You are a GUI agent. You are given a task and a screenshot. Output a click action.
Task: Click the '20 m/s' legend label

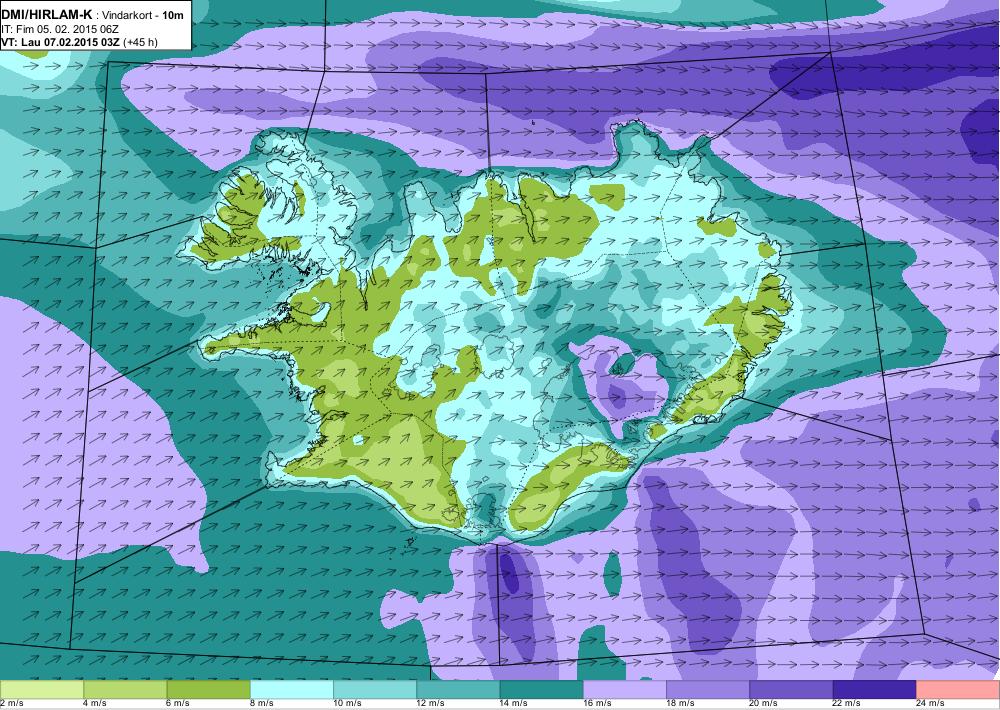point(764,704)
